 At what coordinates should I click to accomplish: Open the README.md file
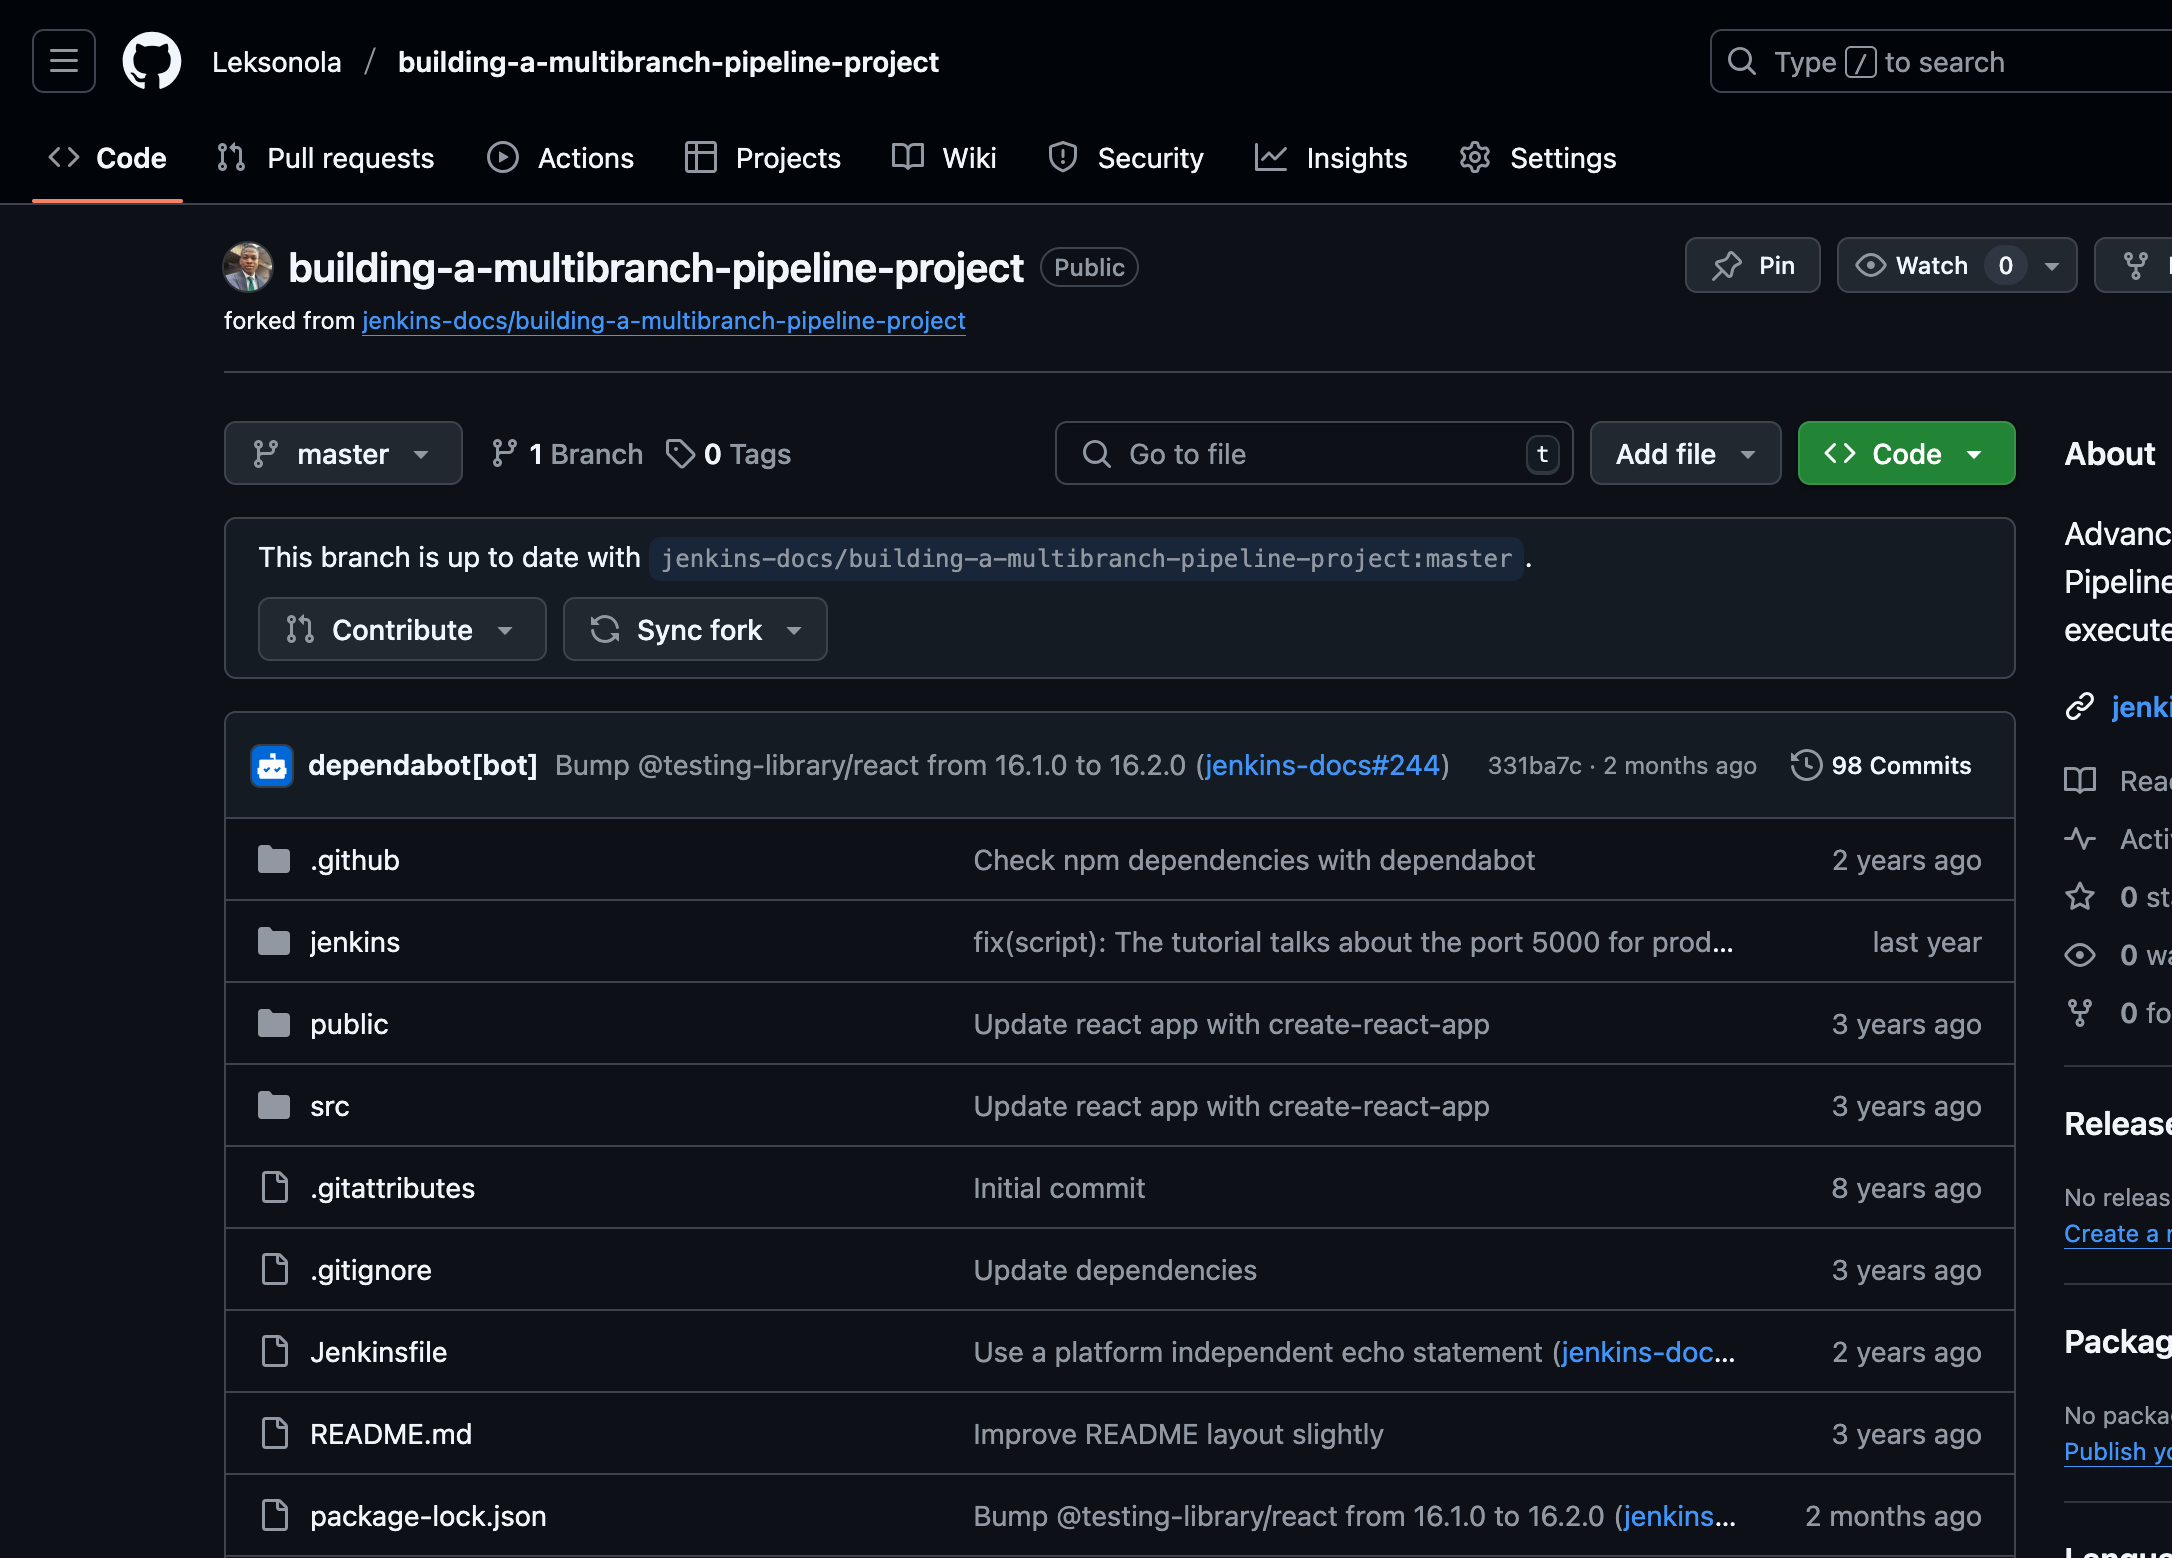(391, 1434)
